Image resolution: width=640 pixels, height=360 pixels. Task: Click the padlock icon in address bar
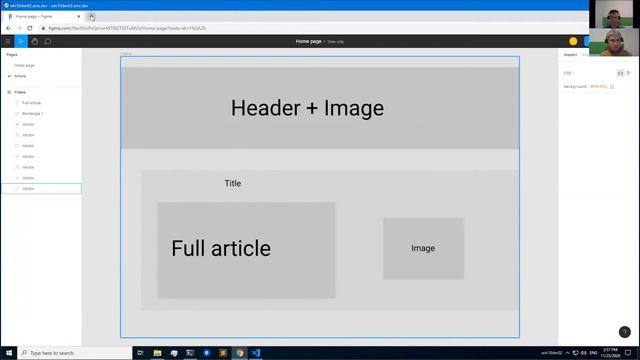[43, 28]
